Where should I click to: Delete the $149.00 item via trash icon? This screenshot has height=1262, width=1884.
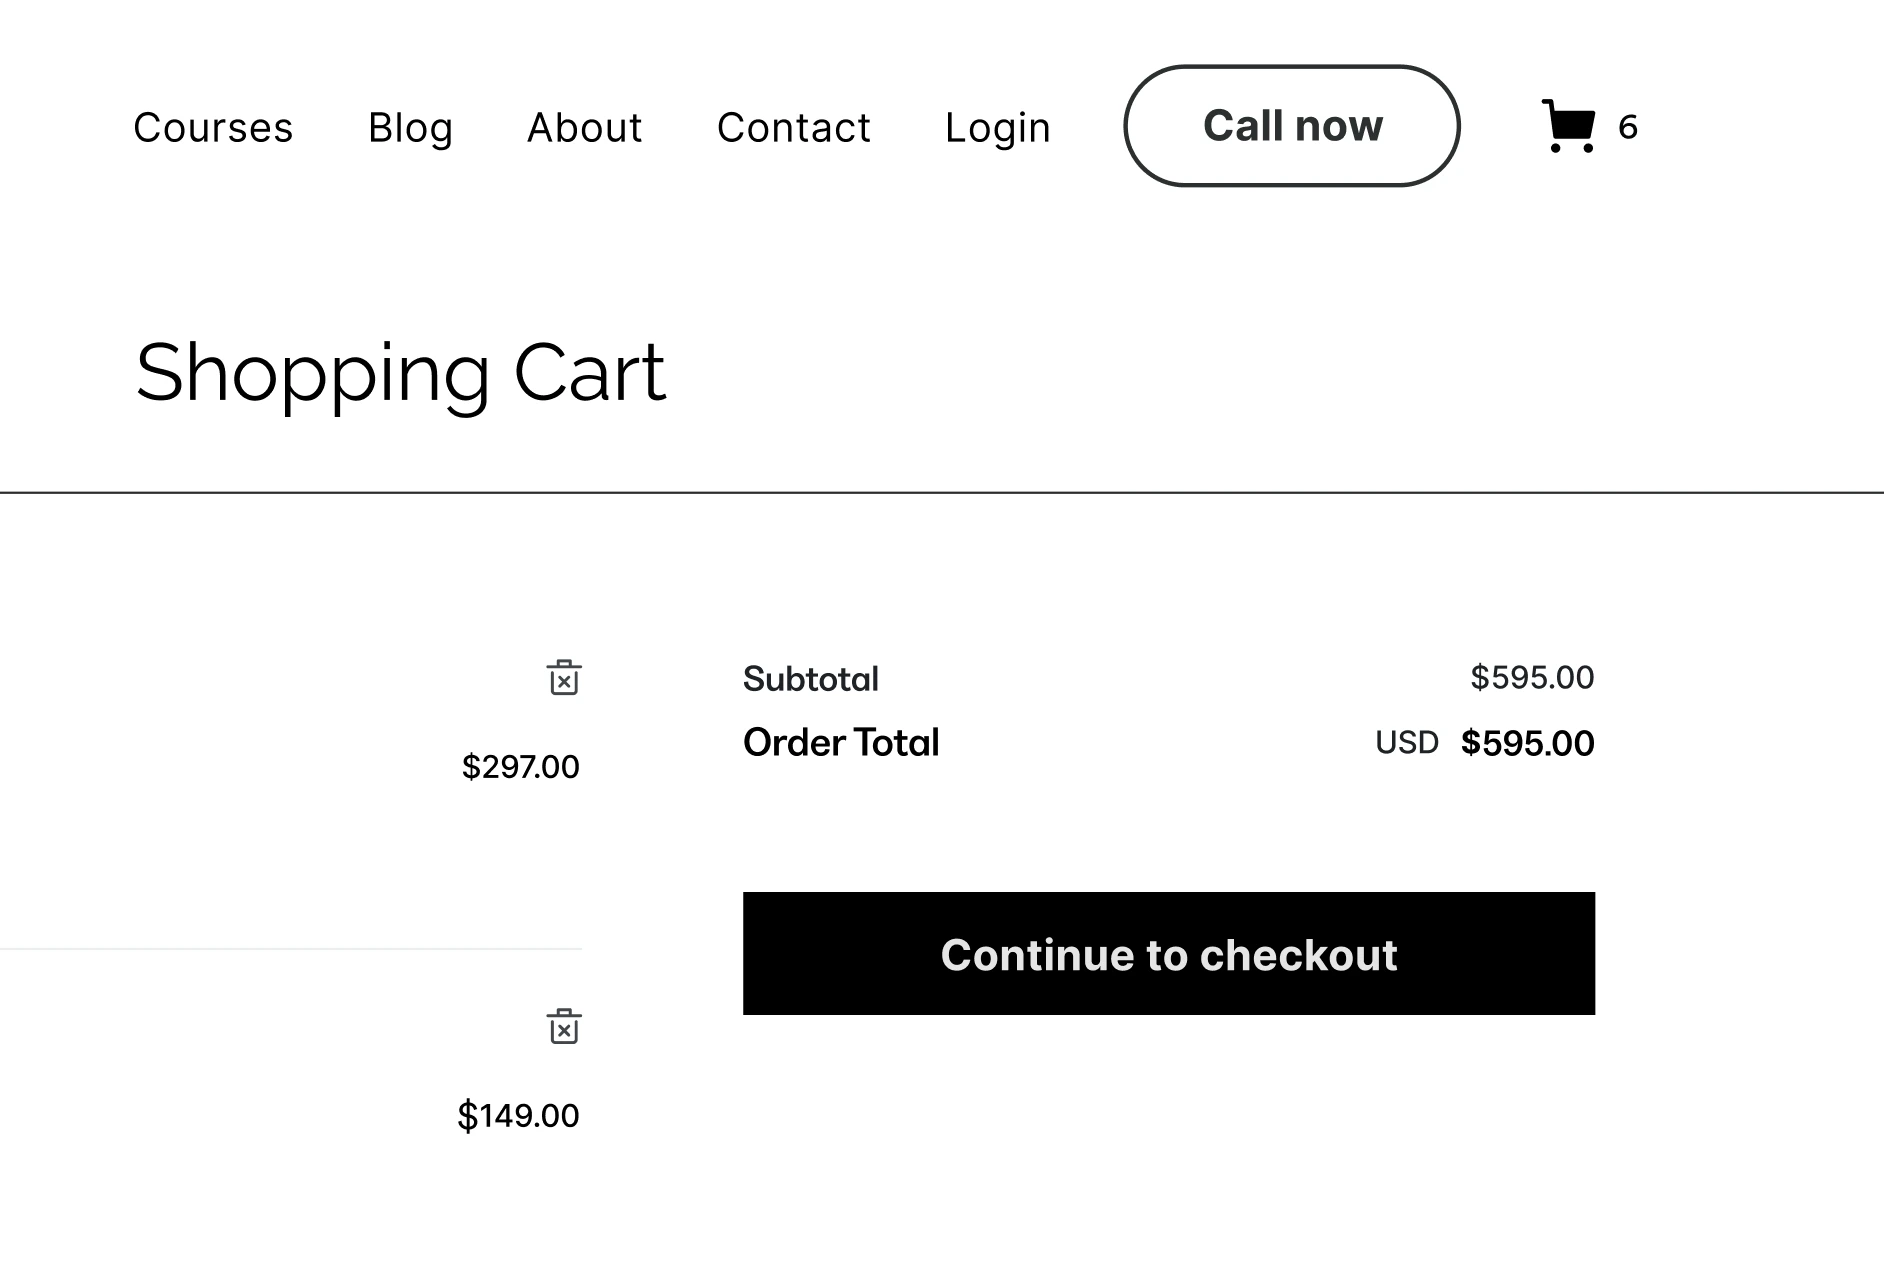[x=564, y=1026]
